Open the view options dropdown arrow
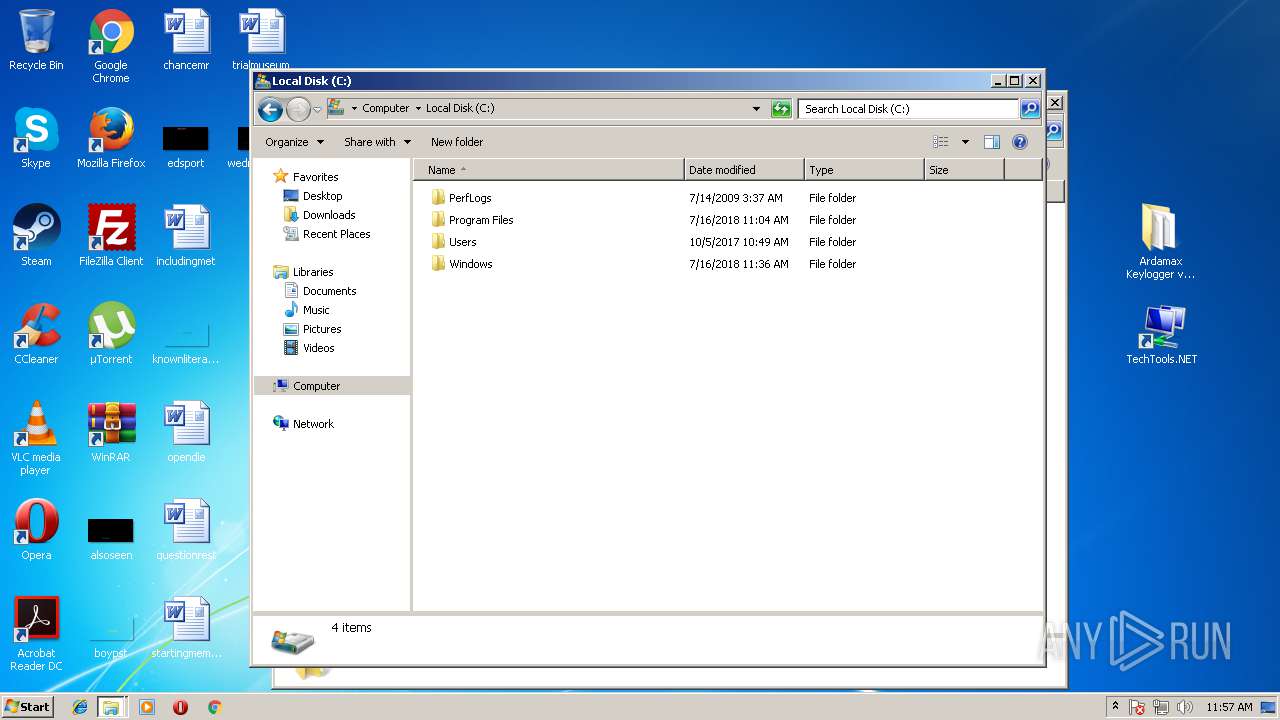The image size is (1280, 720). tap(965, 142)
